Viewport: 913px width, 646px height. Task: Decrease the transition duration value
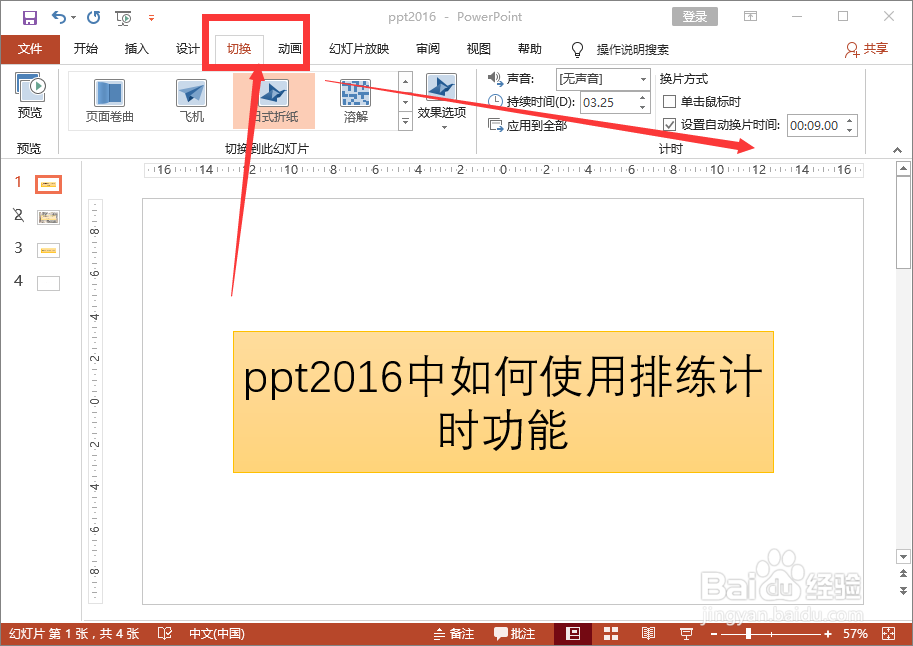(643, 108)
